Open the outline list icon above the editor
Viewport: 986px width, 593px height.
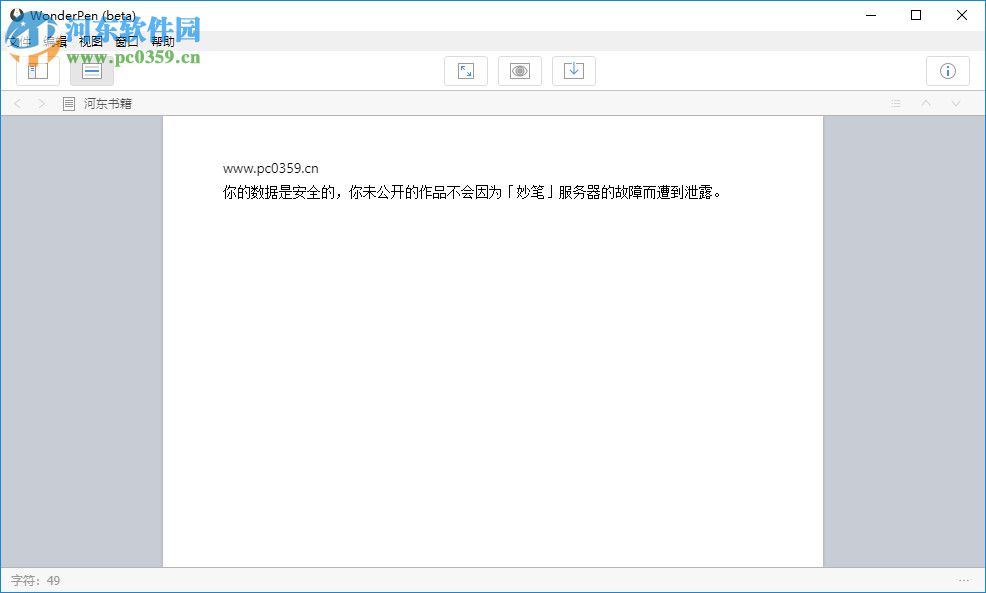896,103
